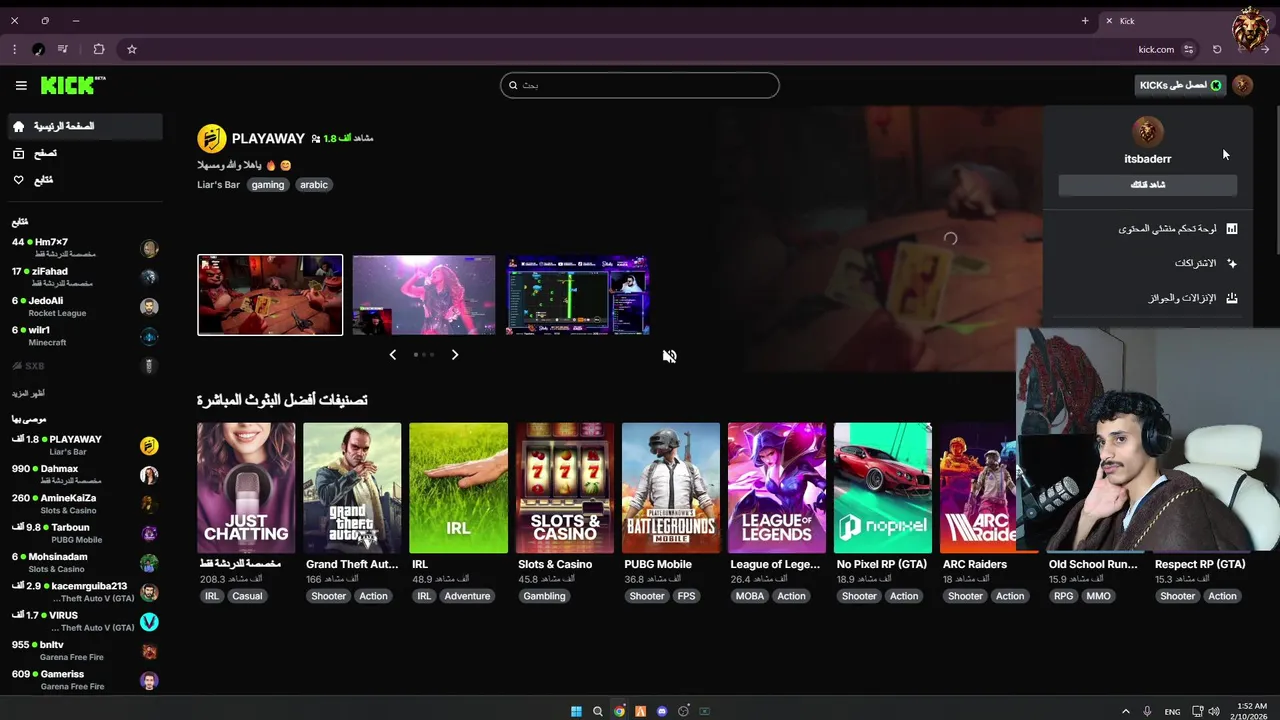Open the Grand Theft Auto category card
The height and width of the screenshot is (720, 1280).
click(352, 488)
